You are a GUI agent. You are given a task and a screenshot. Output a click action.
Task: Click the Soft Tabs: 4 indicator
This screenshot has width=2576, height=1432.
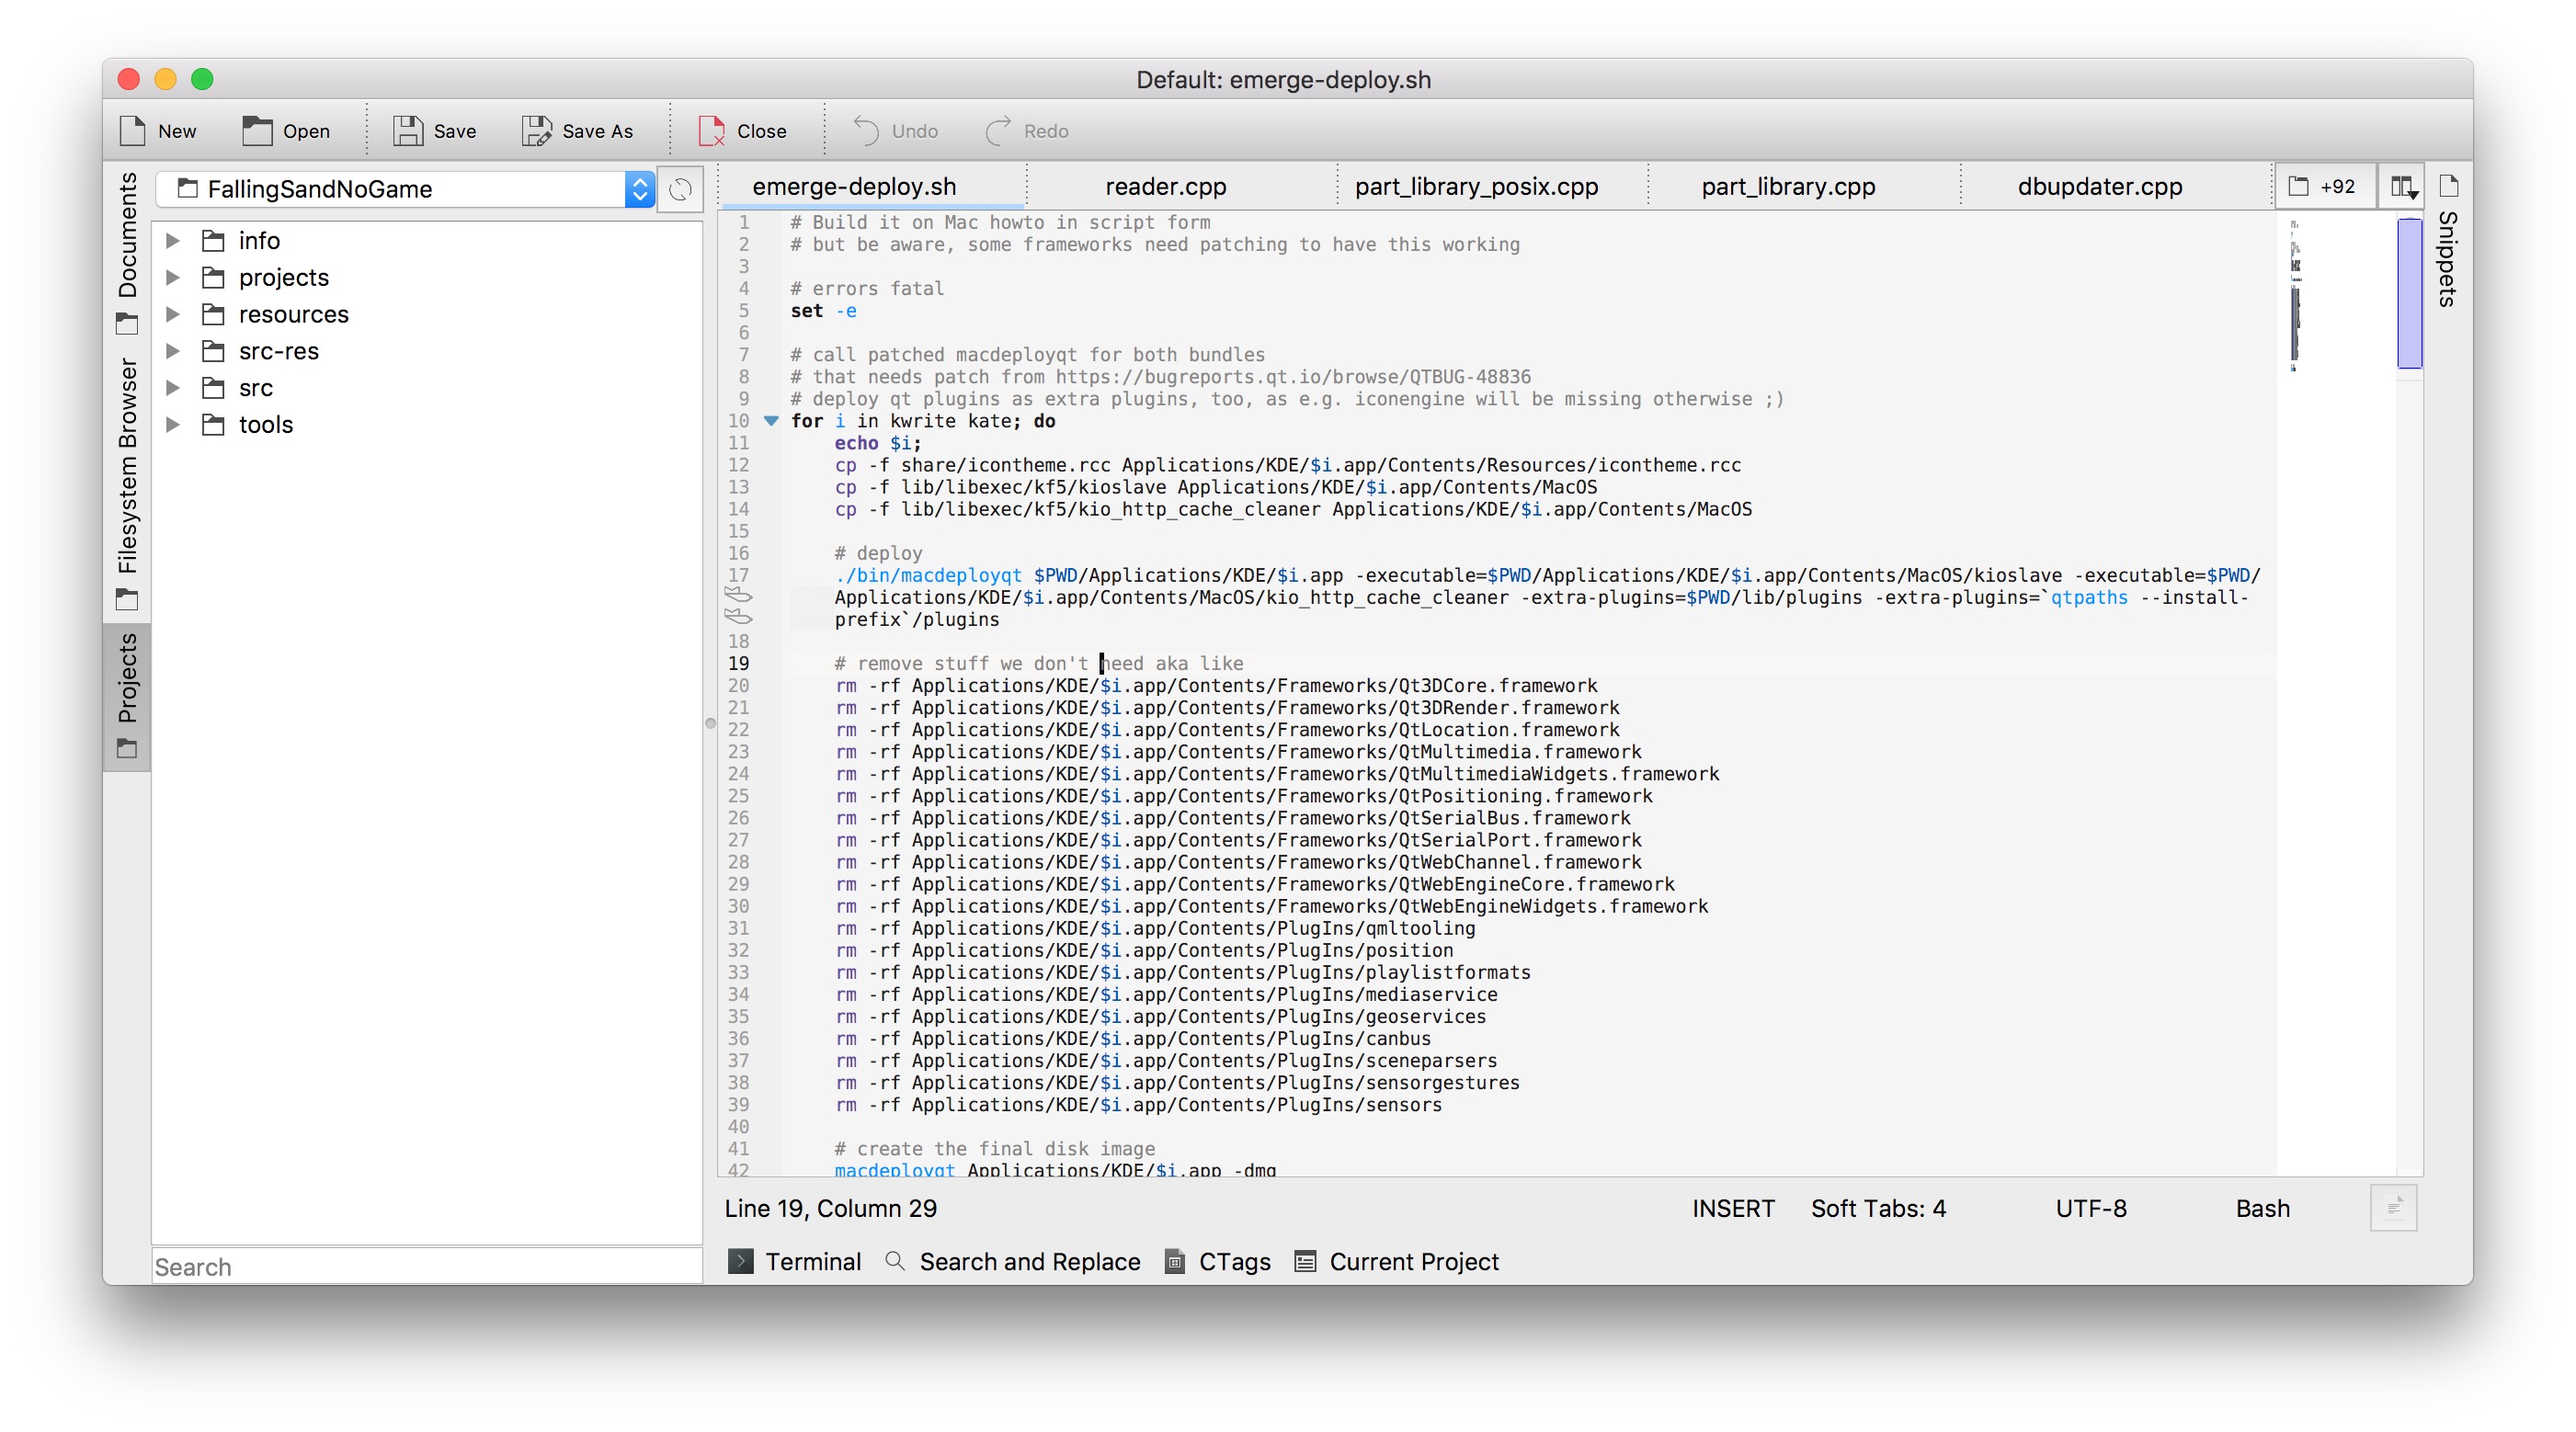(1878, 1208)
